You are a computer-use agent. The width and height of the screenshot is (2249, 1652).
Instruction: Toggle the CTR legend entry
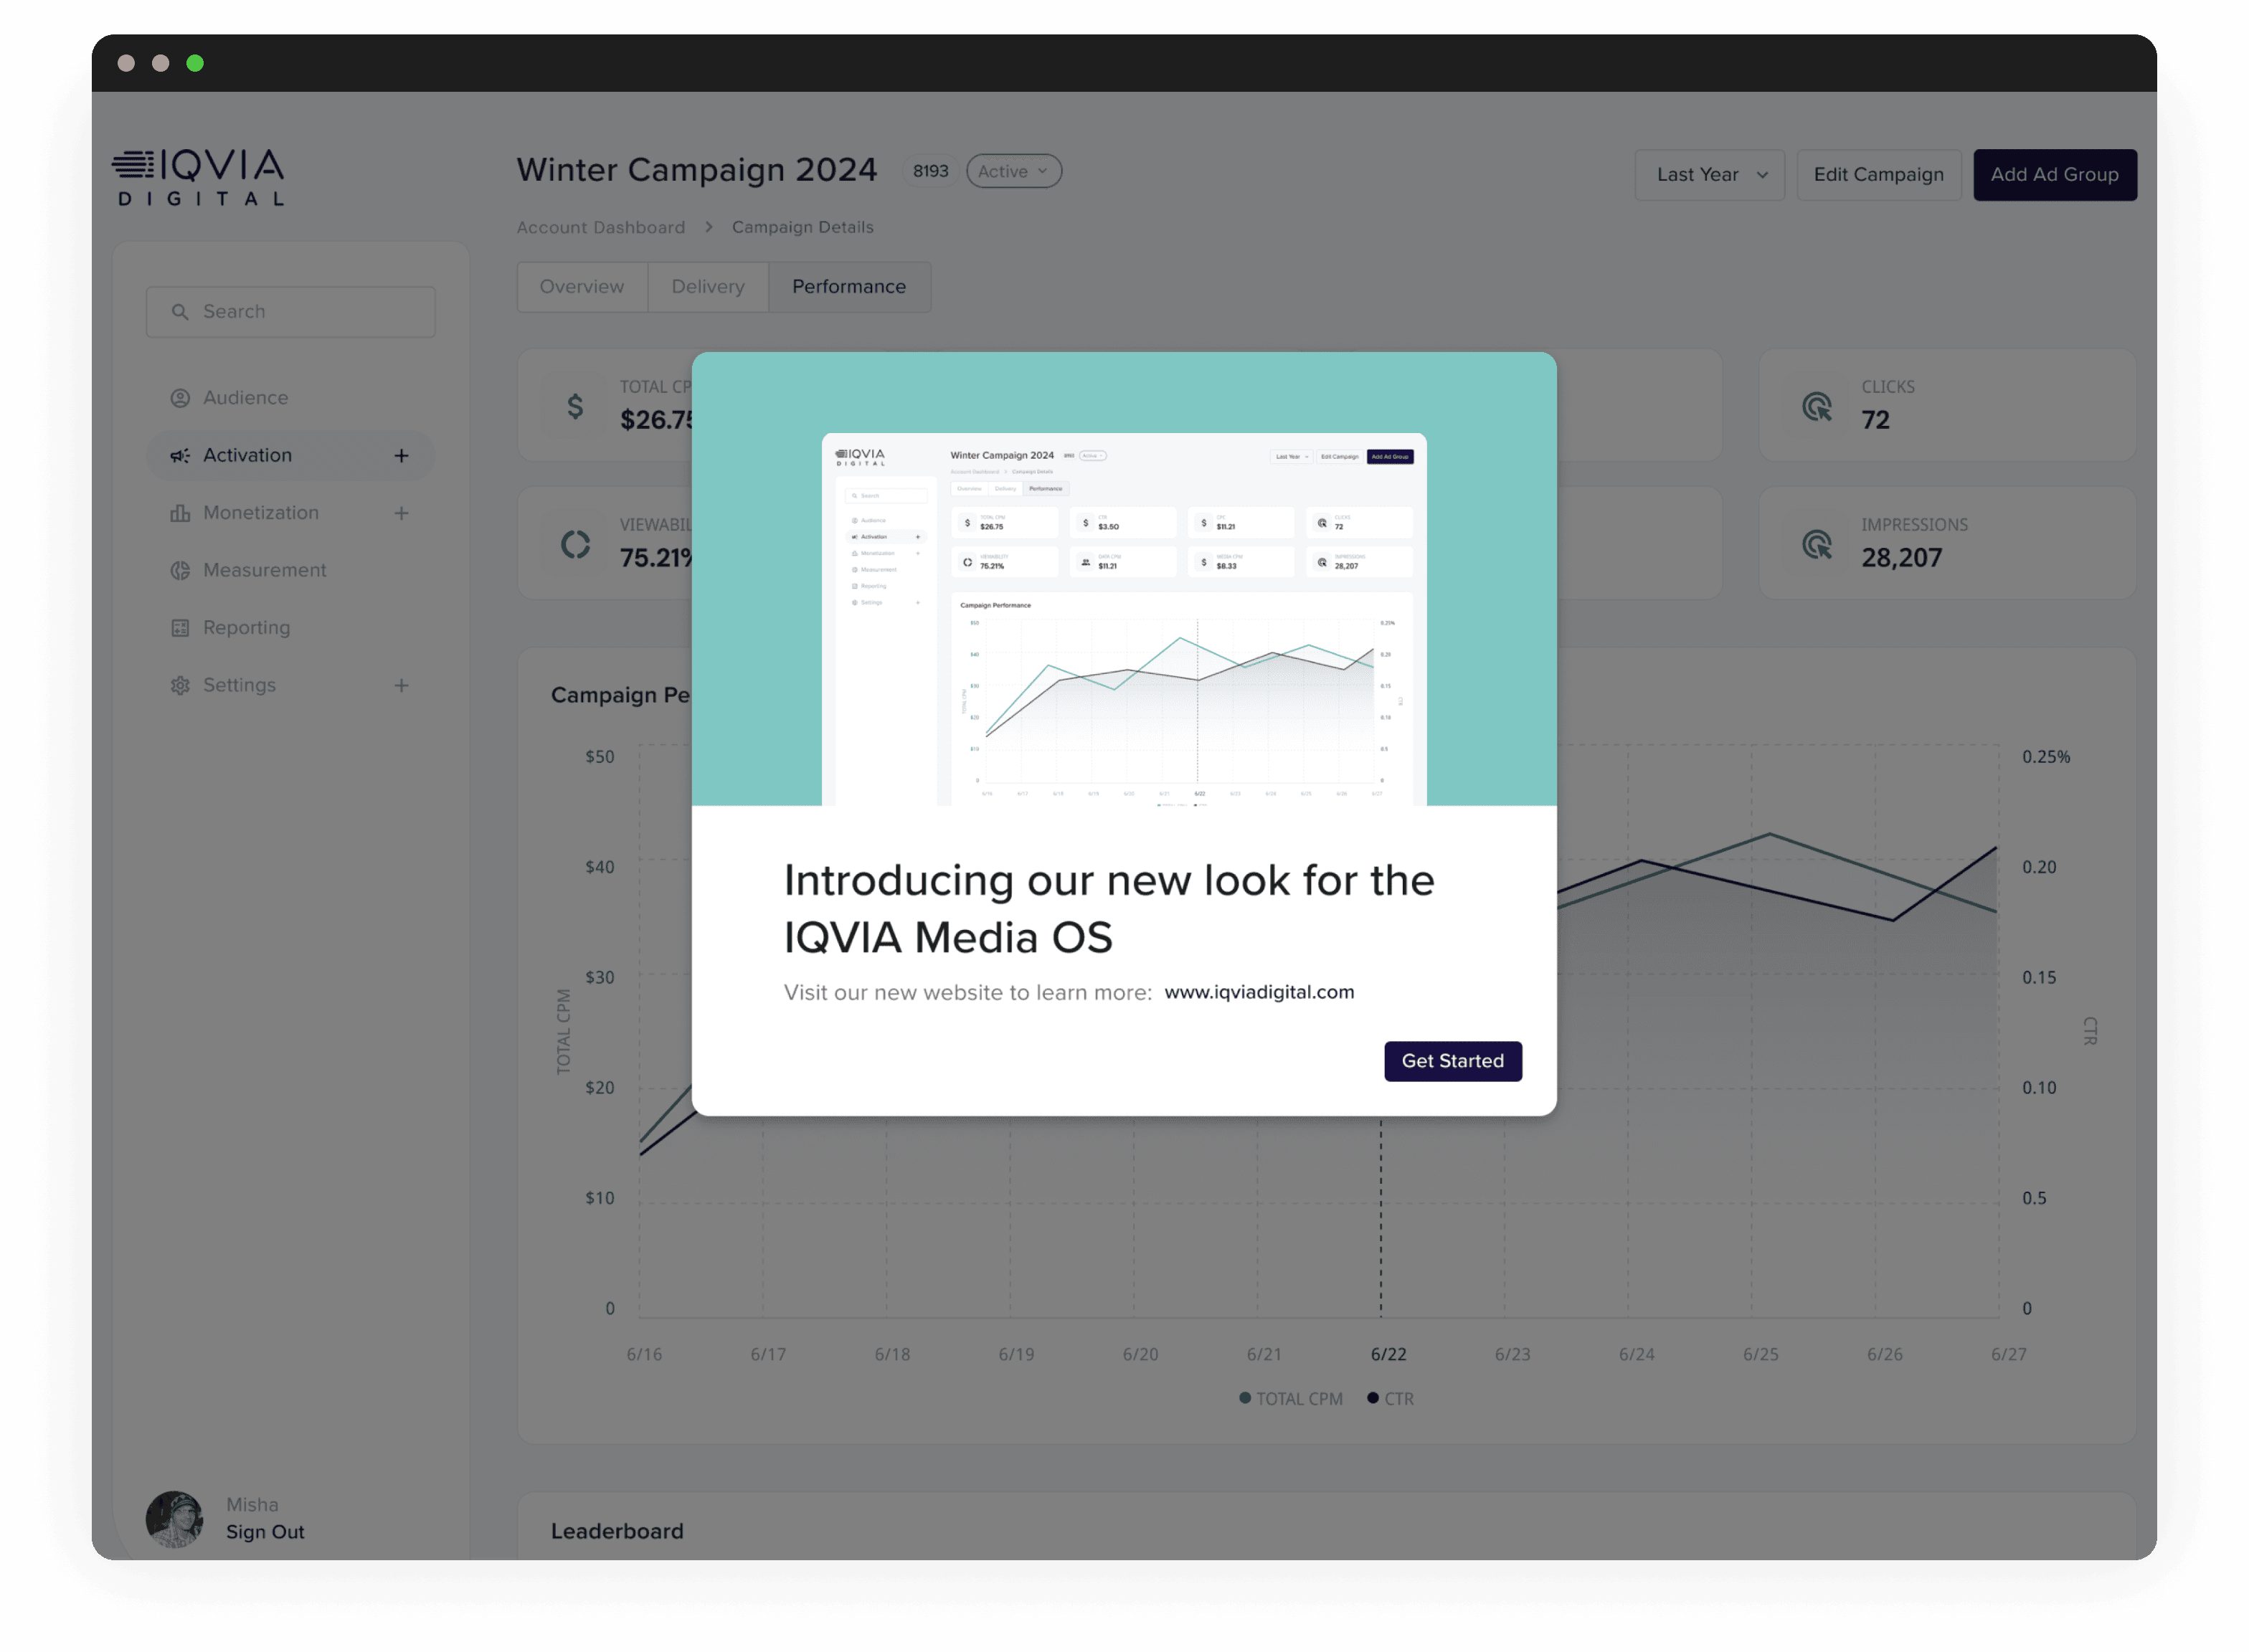(1390, 1398)
